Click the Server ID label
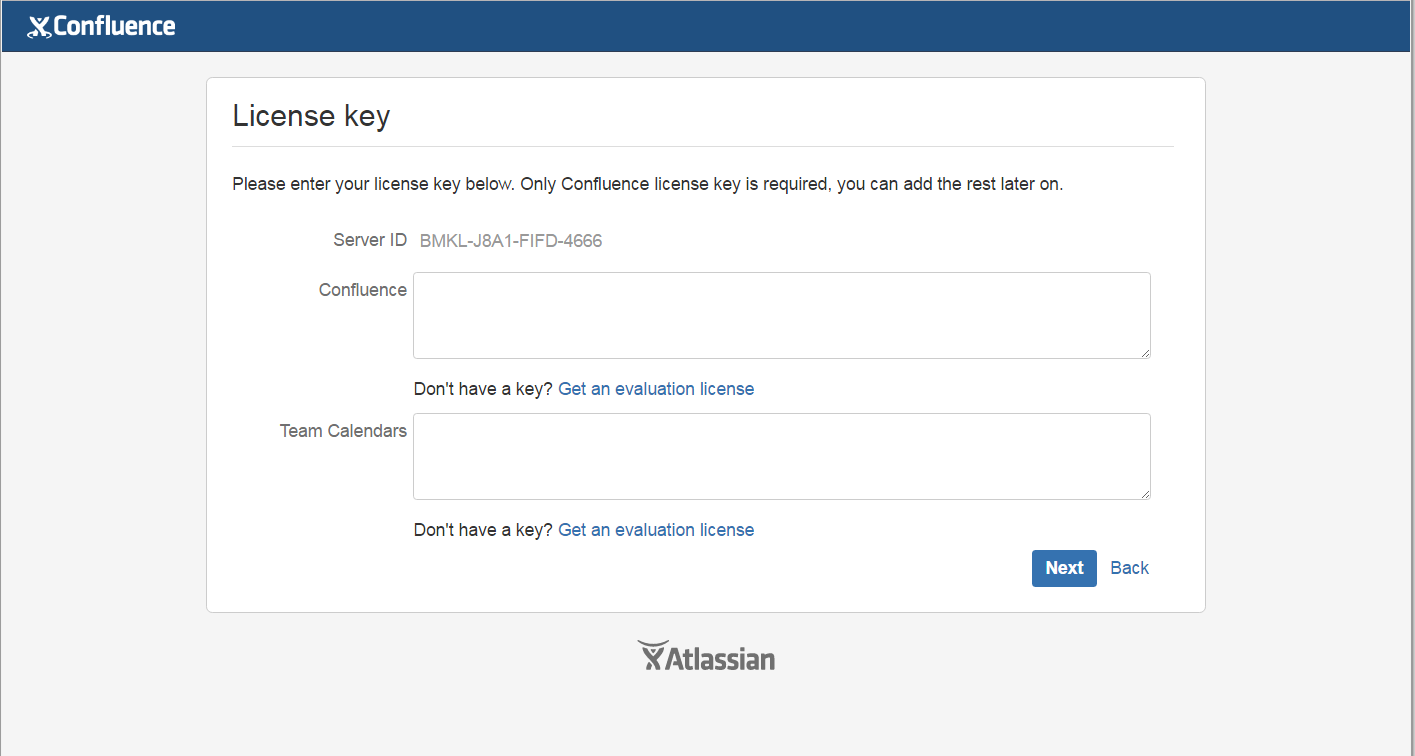This screenshot has height=756, width=1415. point(370,240)
